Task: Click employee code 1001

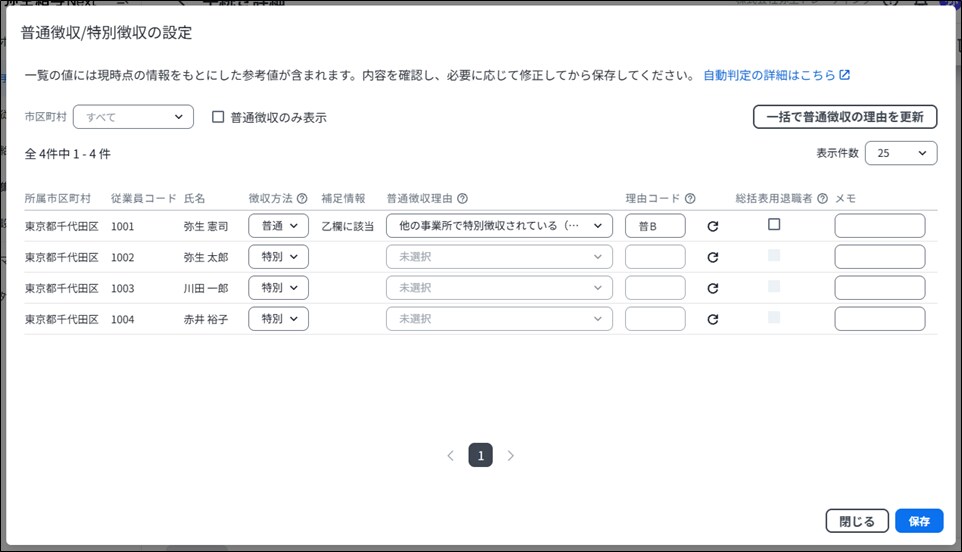Action: coord(122,226)
